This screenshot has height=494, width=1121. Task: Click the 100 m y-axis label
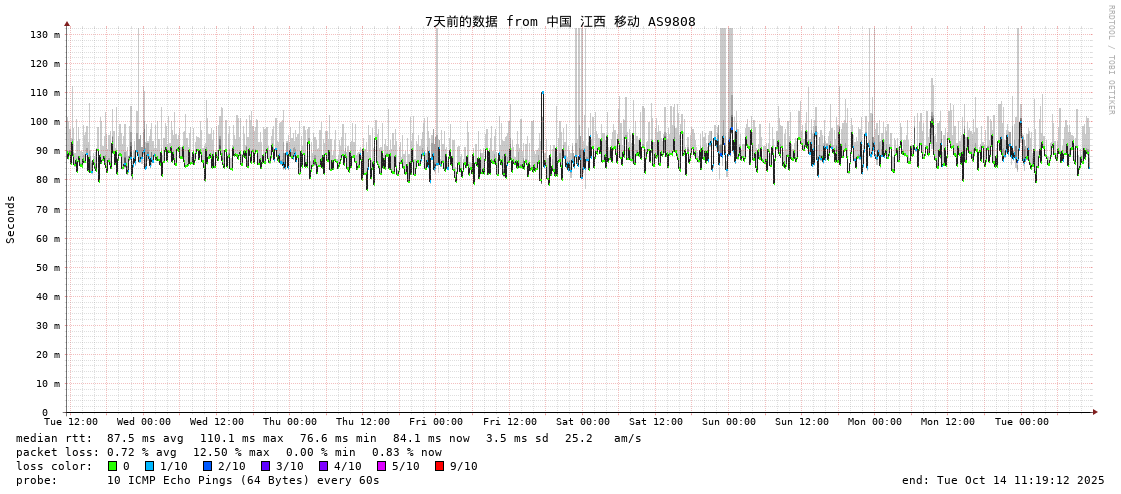click(x=44, y=122)
